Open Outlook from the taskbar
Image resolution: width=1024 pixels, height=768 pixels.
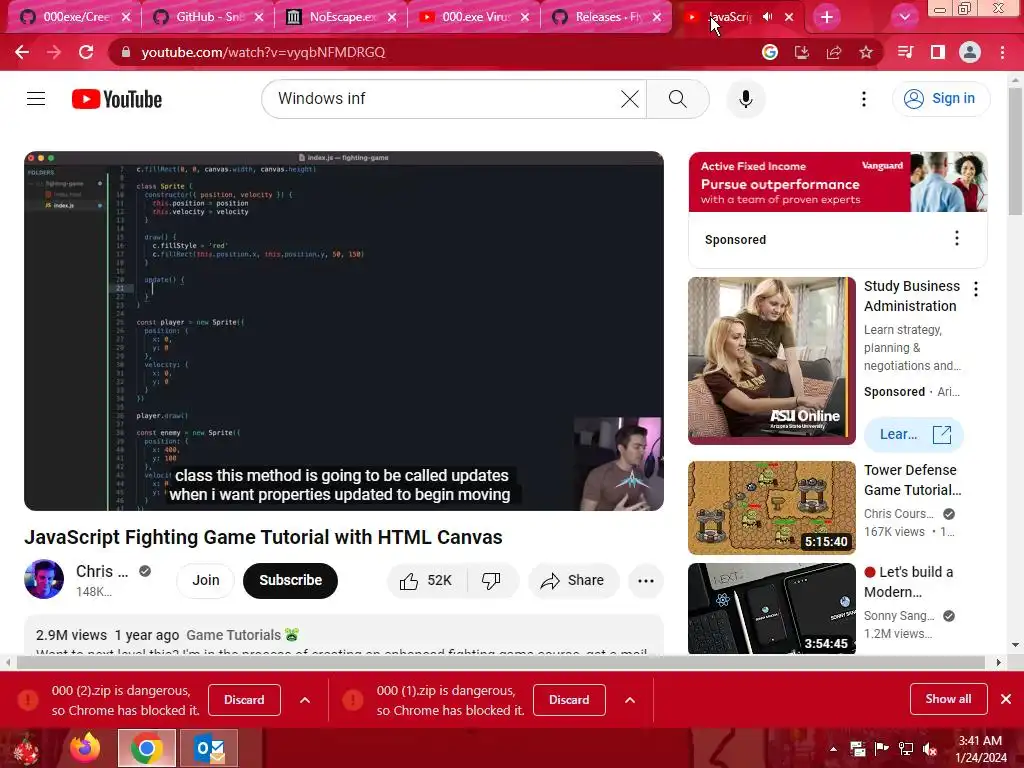(209, 748)
